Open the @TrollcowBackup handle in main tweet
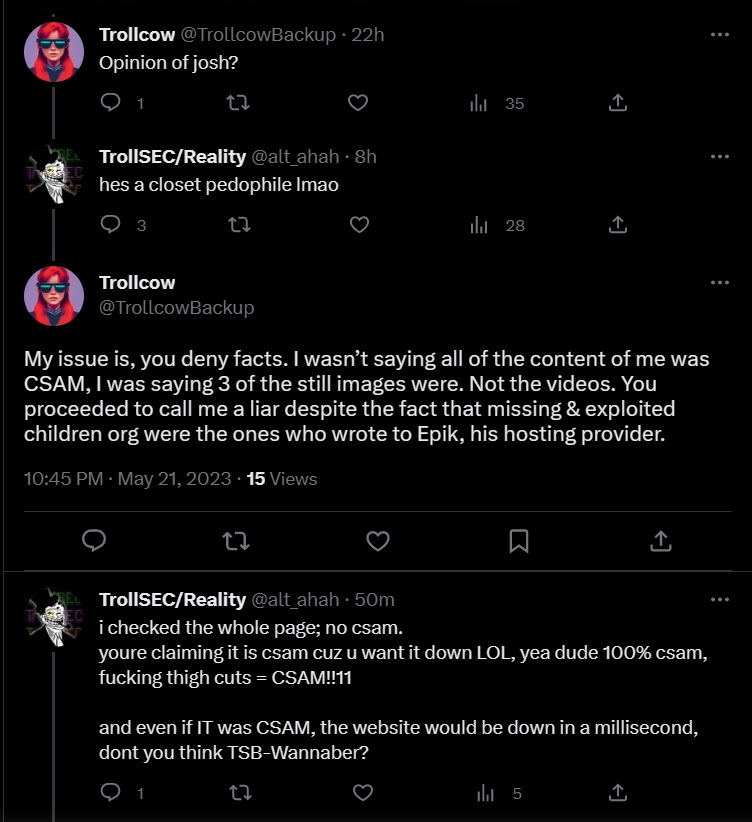This screenshot has width=752, height=822. pos(176,308)
